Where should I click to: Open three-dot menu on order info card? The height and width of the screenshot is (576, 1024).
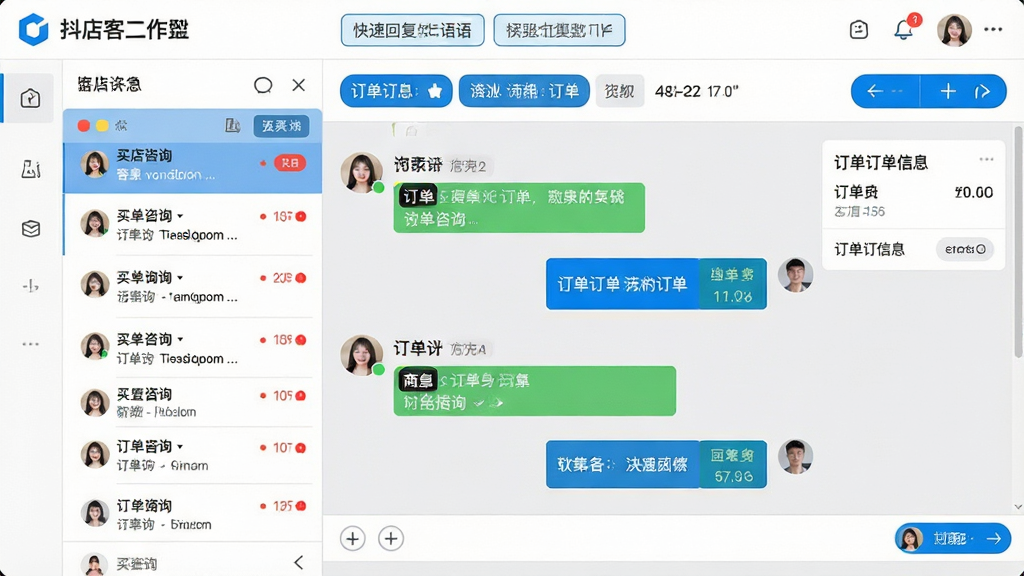pos(986,159)
